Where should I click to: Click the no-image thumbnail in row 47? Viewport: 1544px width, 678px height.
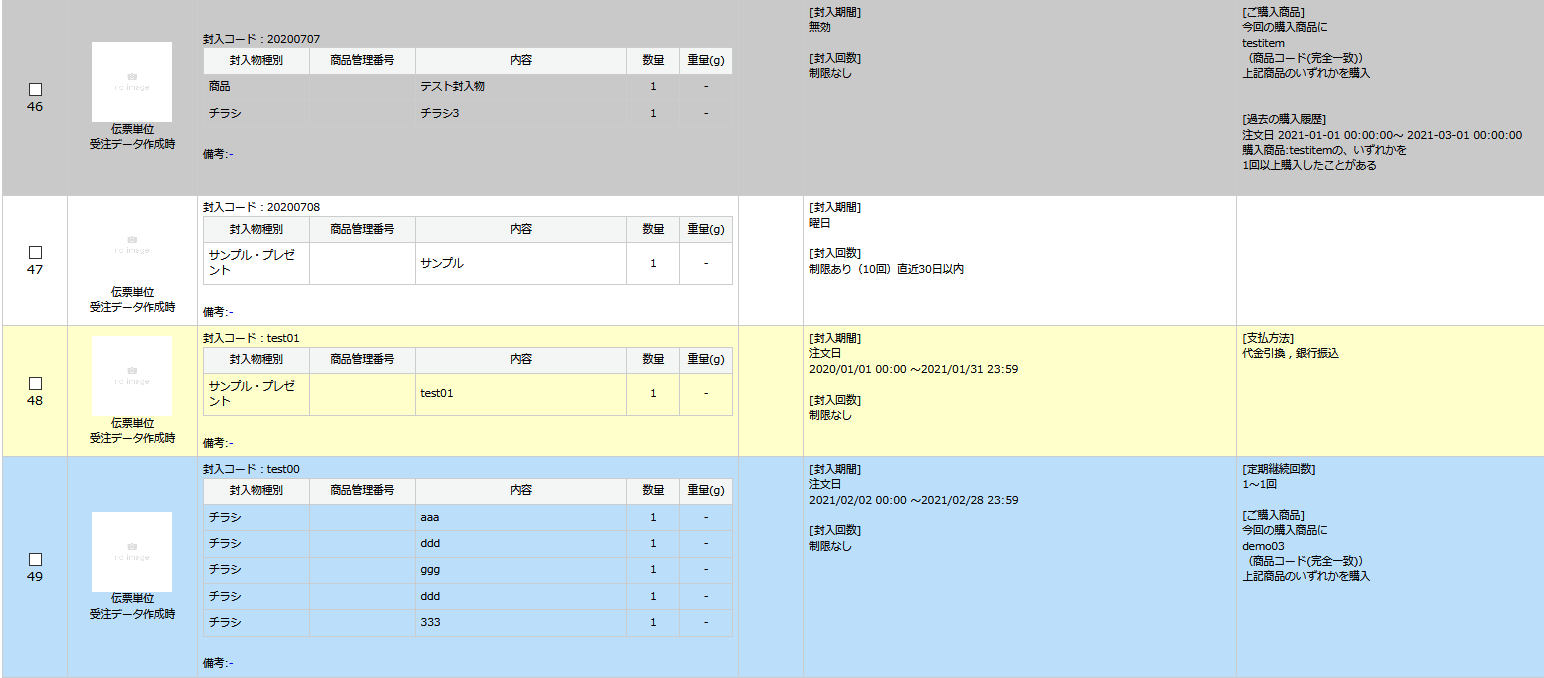pyautogui.click(x=132, y=243)
